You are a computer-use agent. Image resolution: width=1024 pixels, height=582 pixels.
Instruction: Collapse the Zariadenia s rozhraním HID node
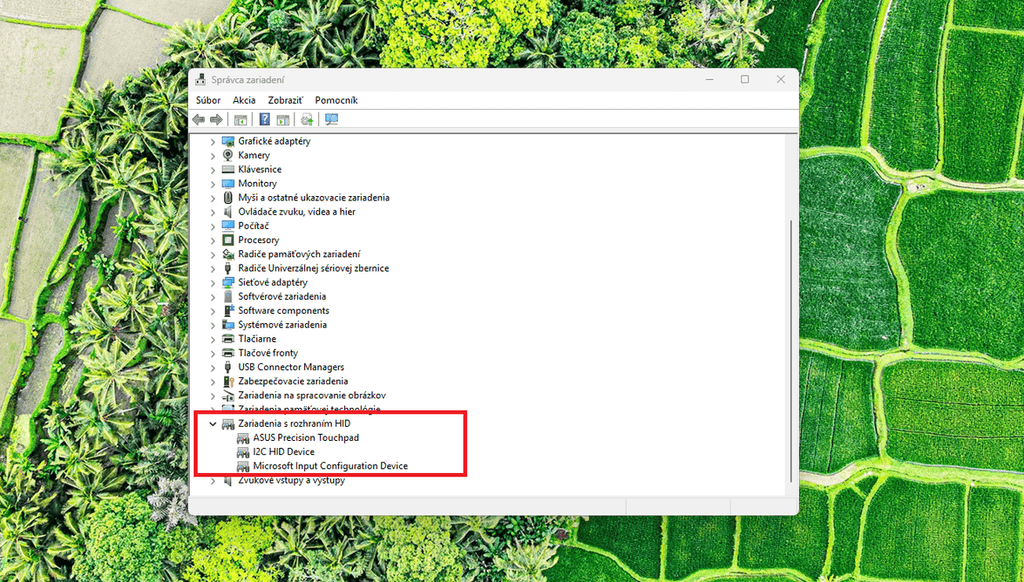tap(213, 424)
